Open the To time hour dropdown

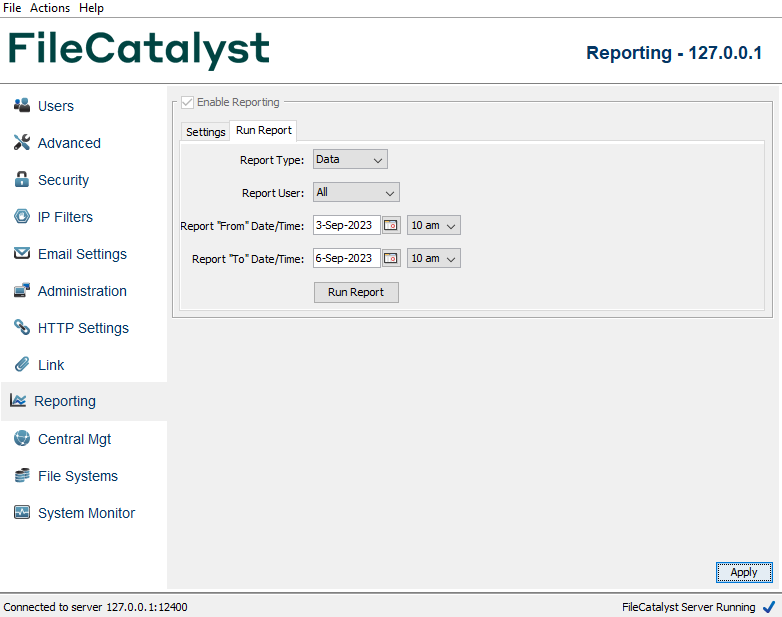tap(433, 258)
